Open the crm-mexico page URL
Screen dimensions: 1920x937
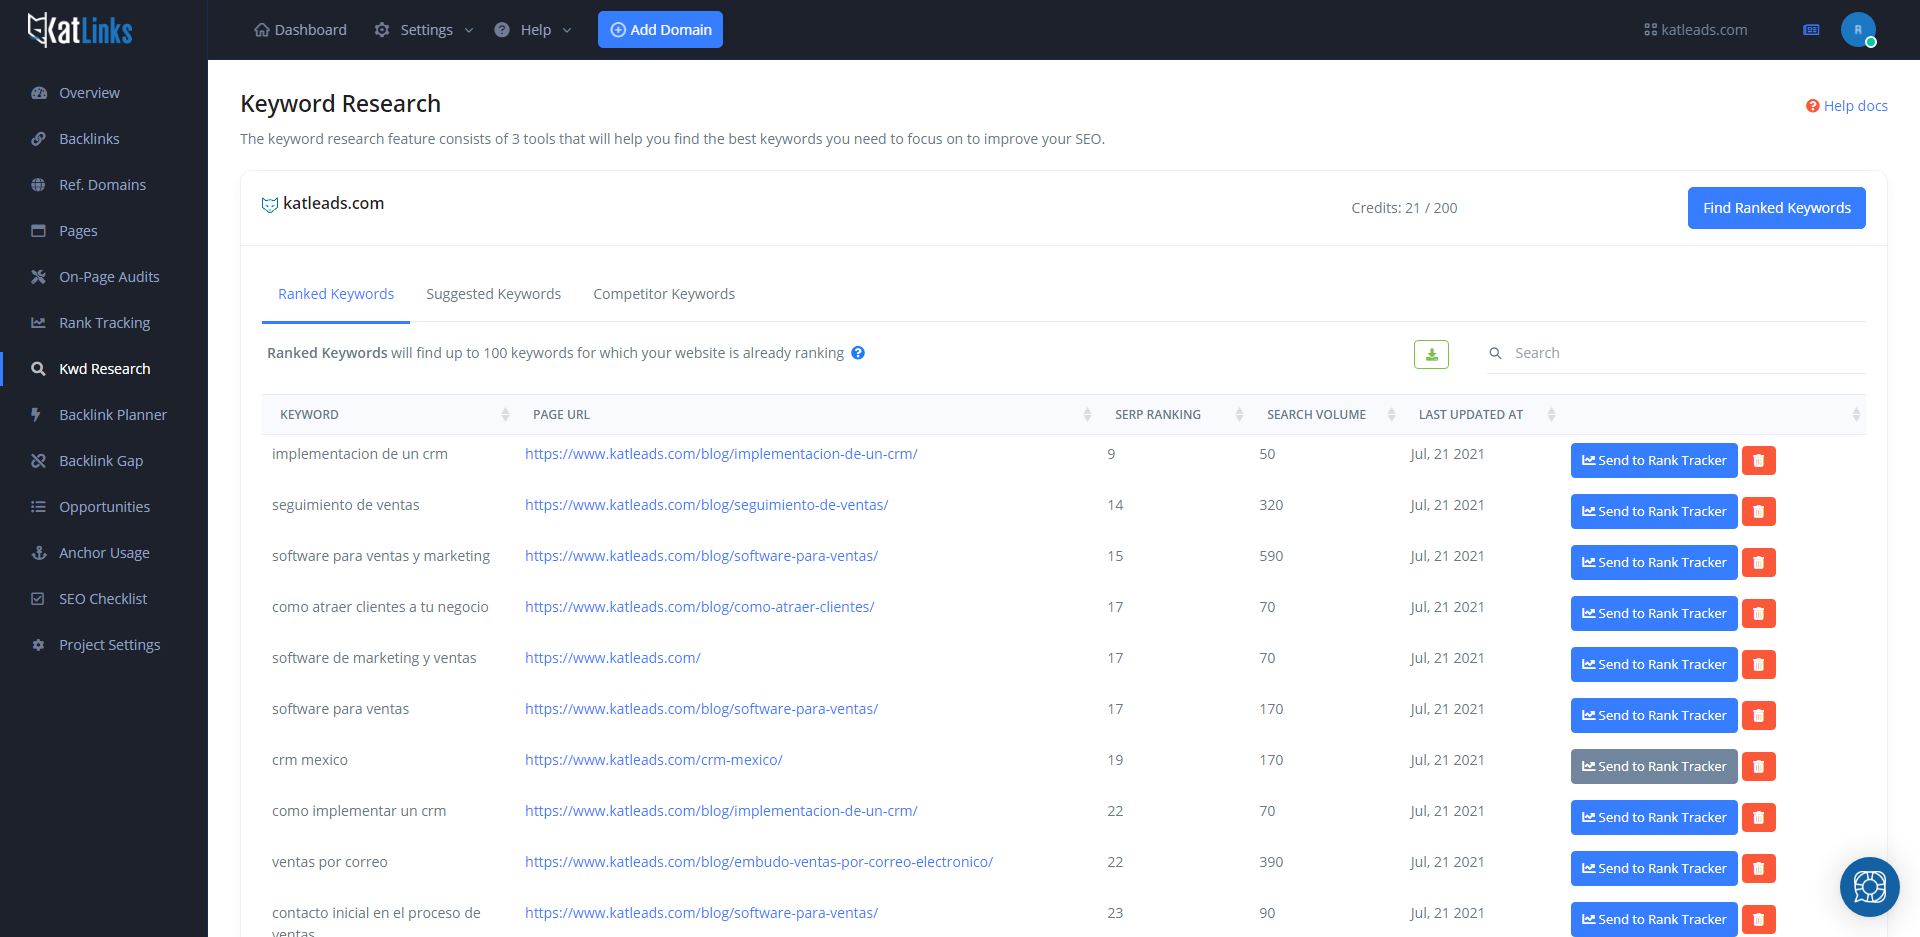(653, 760)
